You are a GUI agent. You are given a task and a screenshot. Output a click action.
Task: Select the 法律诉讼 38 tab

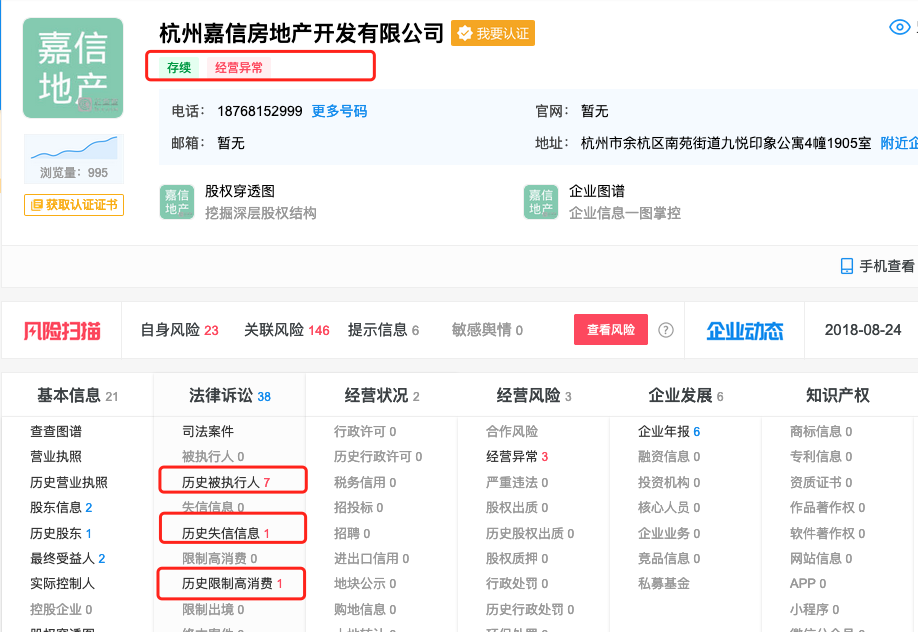(230, 396)
